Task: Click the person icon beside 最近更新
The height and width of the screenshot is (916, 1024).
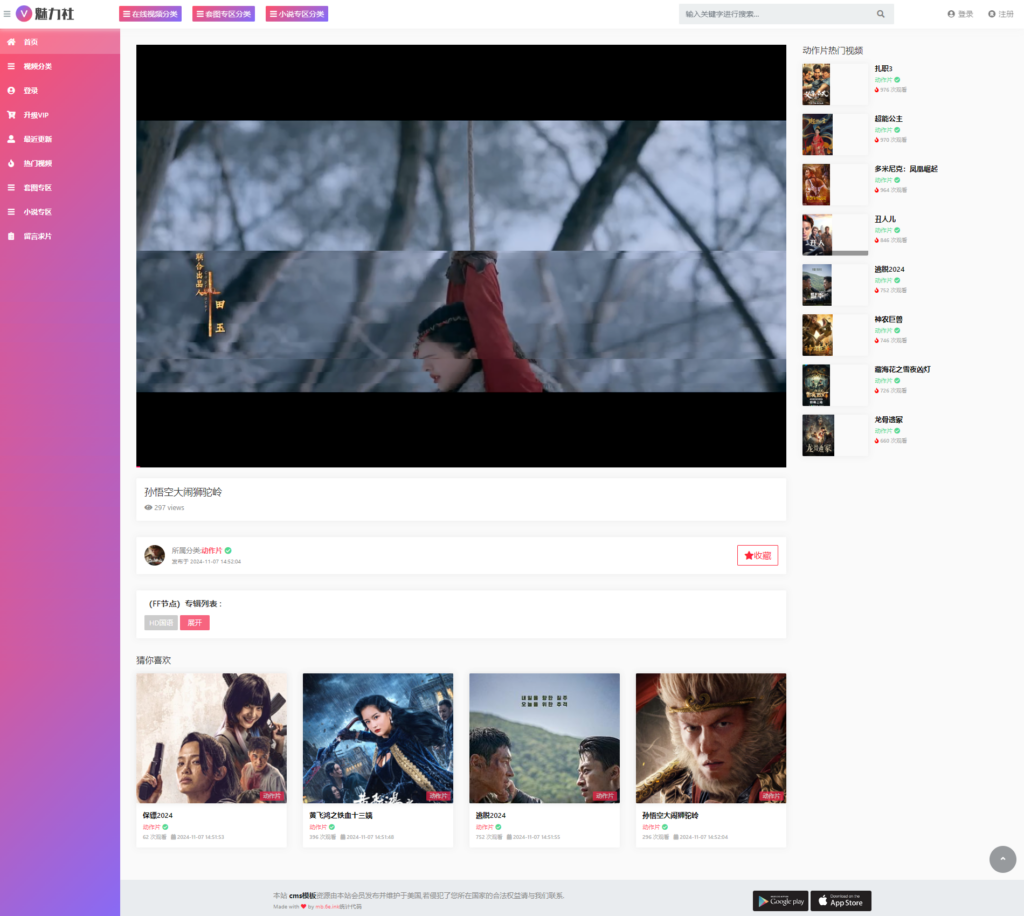Action: tap(11, 139)
